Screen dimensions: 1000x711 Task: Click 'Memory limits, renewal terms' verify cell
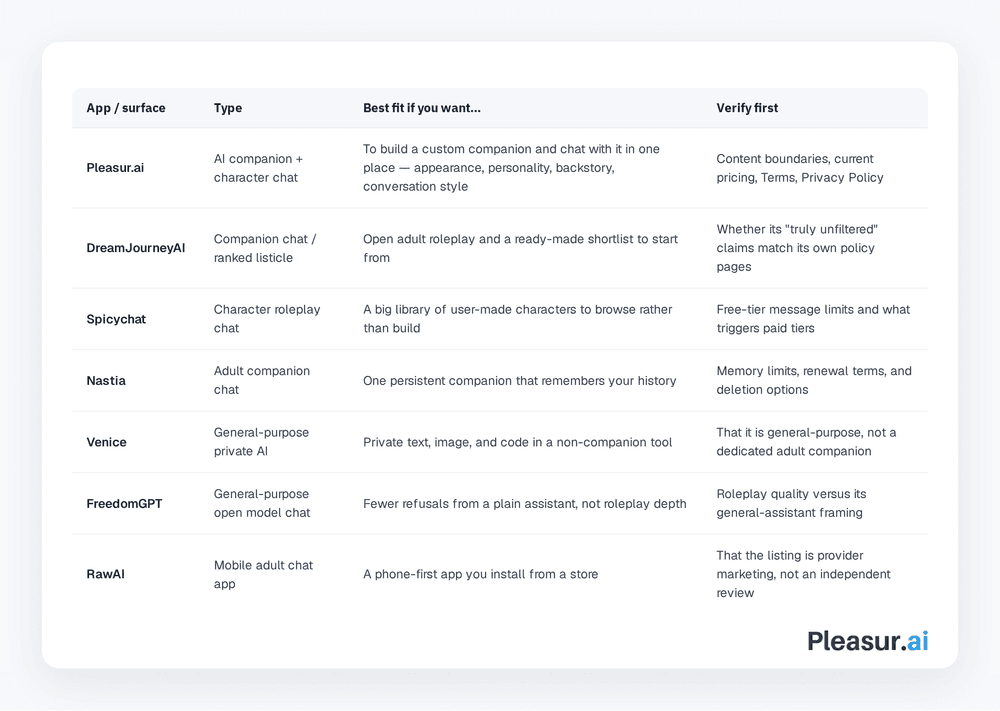point(814,381)
